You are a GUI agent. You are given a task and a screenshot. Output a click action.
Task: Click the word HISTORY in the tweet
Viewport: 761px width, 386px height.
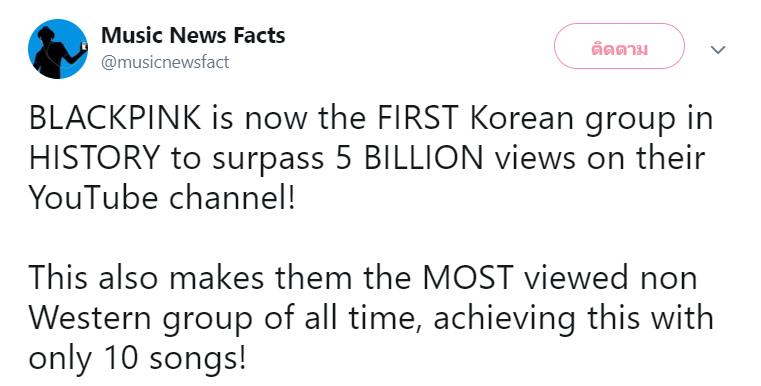tap(95, 158)
